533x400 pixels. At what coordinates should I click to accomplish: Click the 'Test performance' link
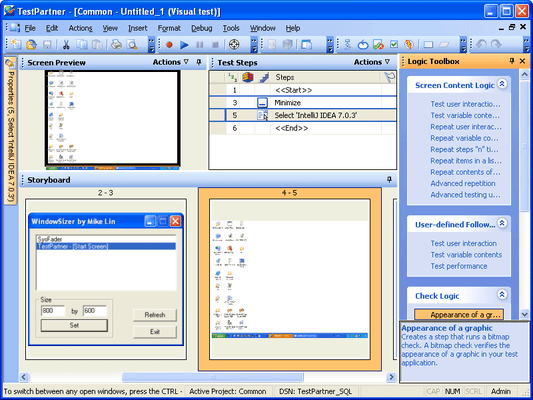point(459,266)
